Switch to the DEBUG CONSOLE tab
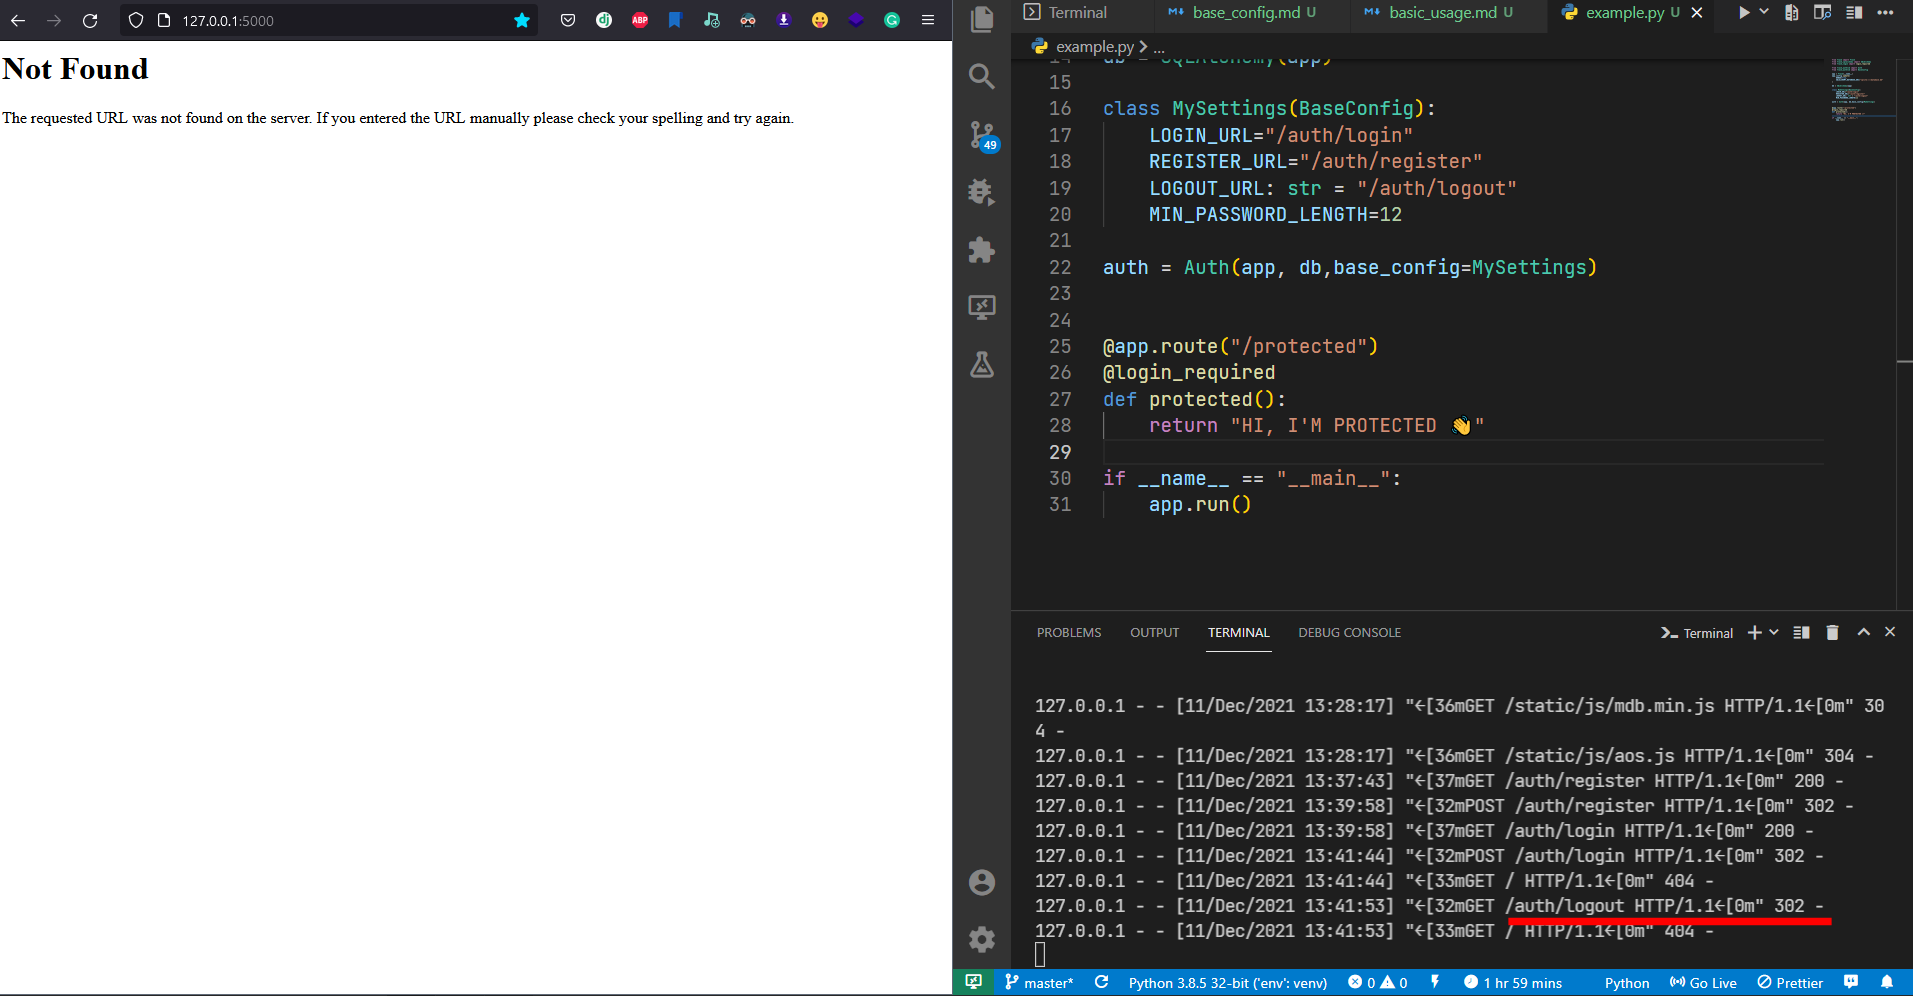Viewport: 1913px width, 996px height. tap(1349, 632)
